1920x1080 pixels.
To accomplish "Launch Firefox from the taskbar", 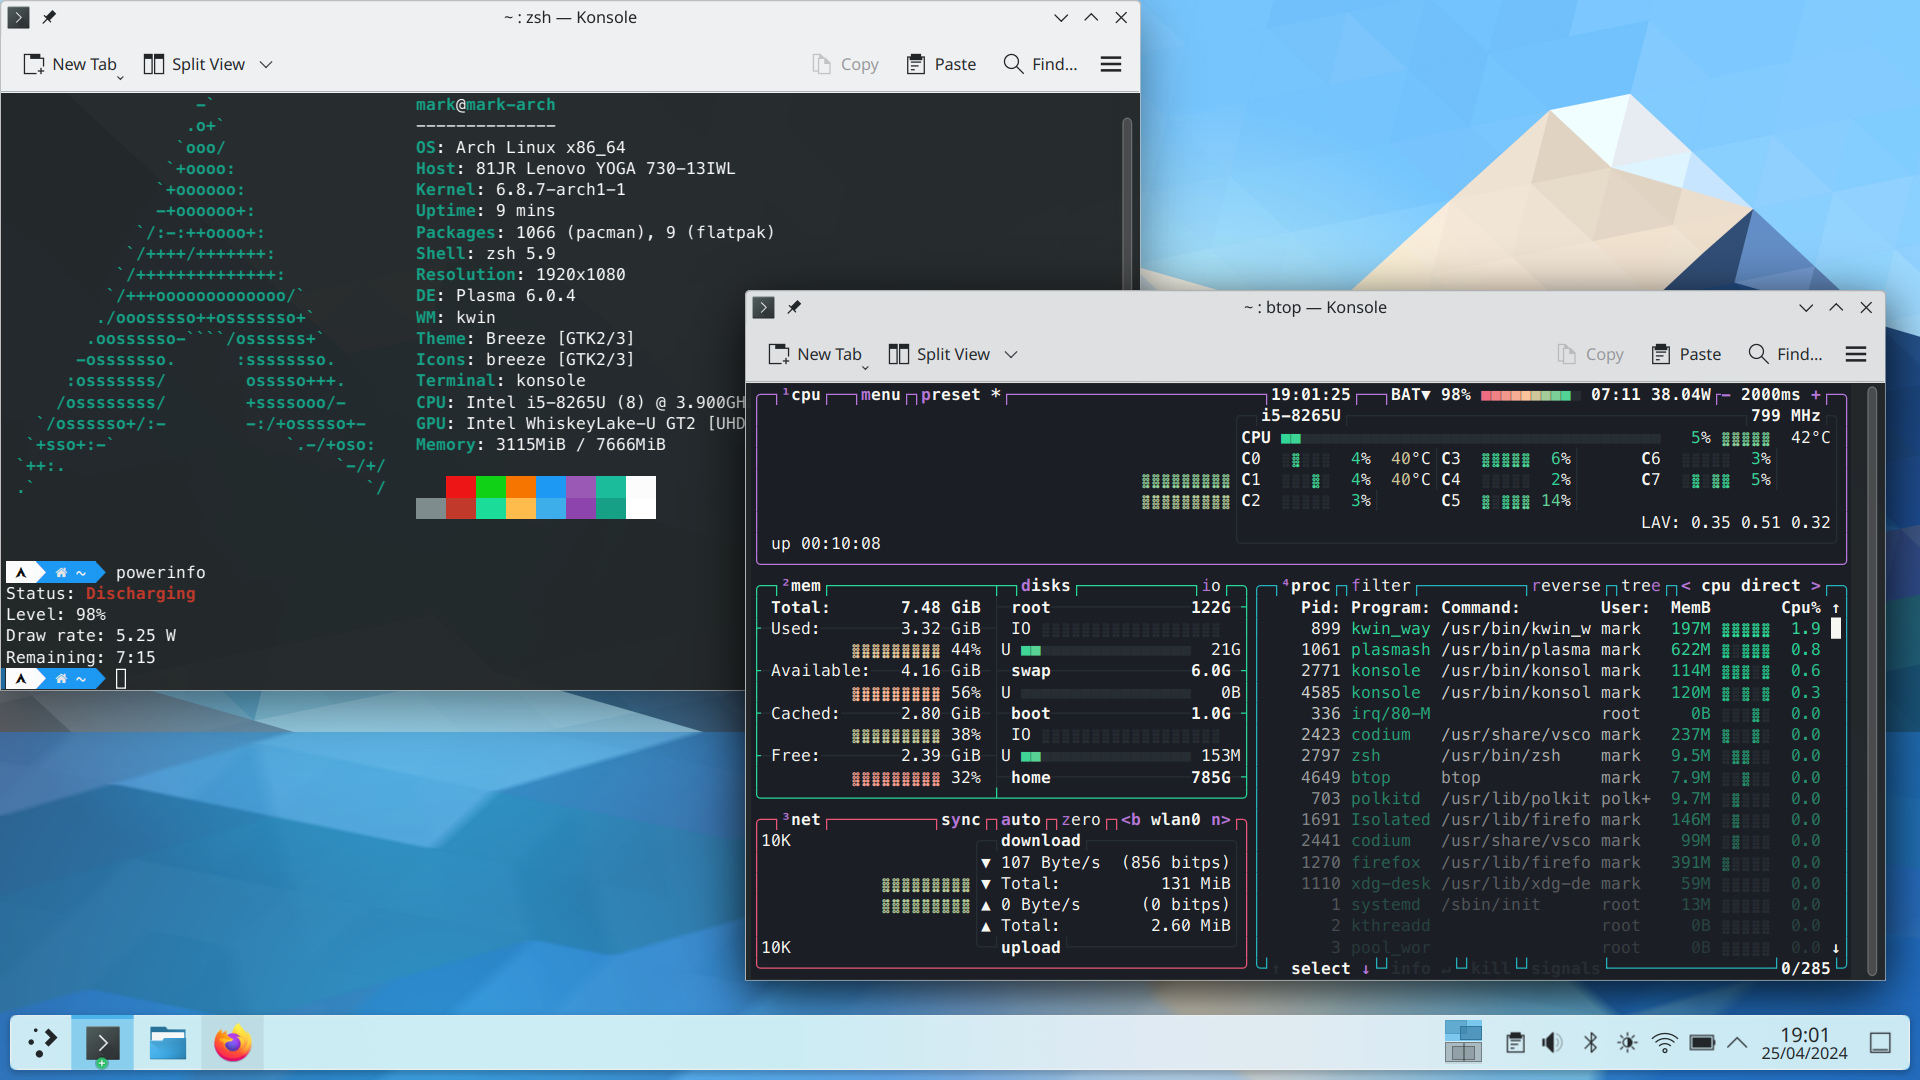I will 233,1043.
